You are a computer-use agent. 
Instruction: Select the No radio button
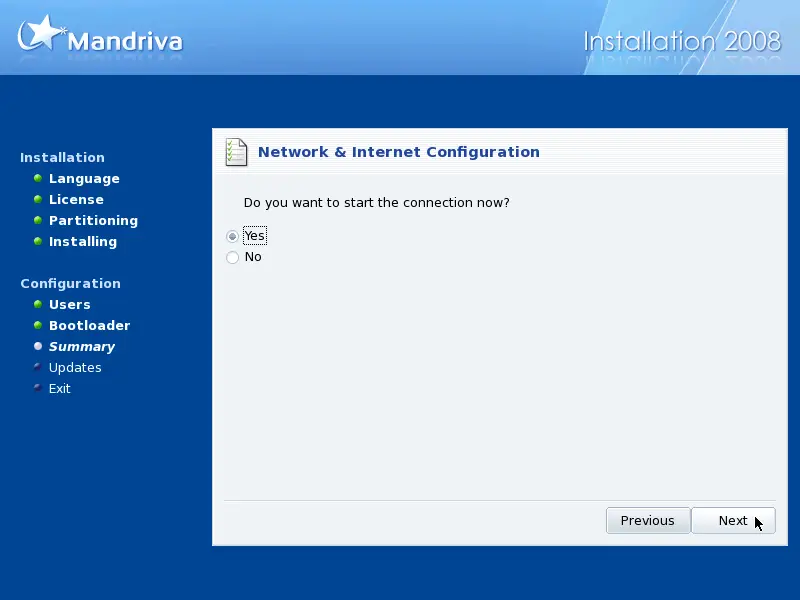(232, 257)
